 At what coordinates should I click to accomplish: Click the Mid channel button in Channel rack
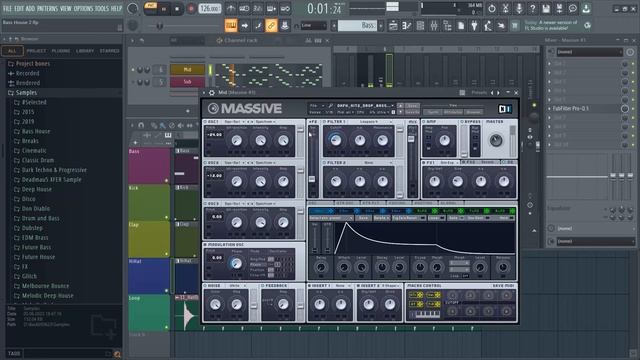pos(187,69)
